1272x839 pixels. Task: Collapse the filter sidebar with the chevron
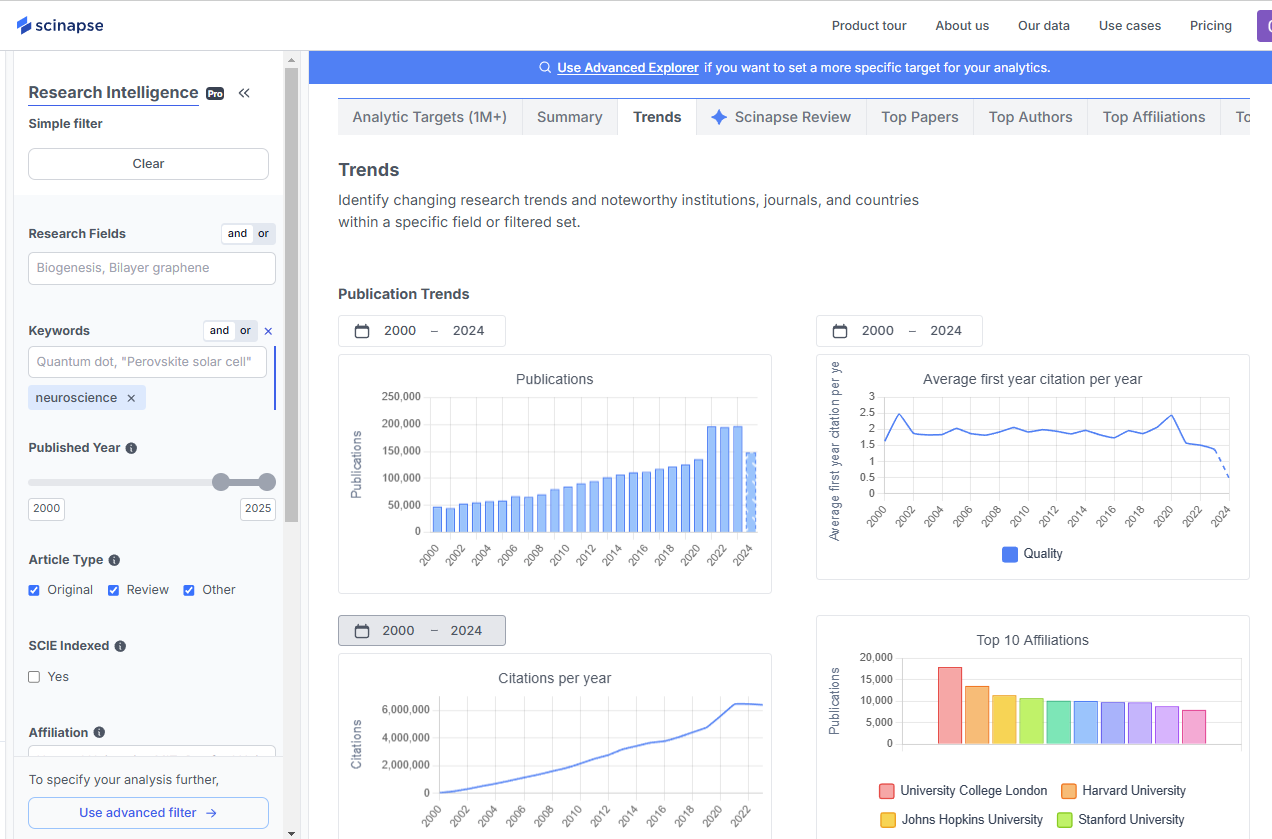click(x=244, y=92)
